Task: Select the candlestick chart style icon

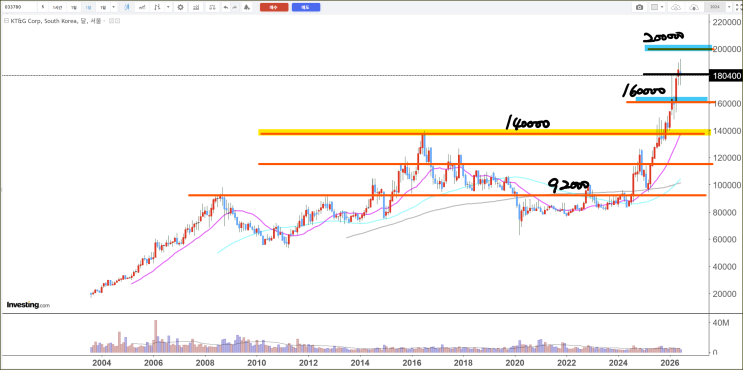Action: click(127, 7)
